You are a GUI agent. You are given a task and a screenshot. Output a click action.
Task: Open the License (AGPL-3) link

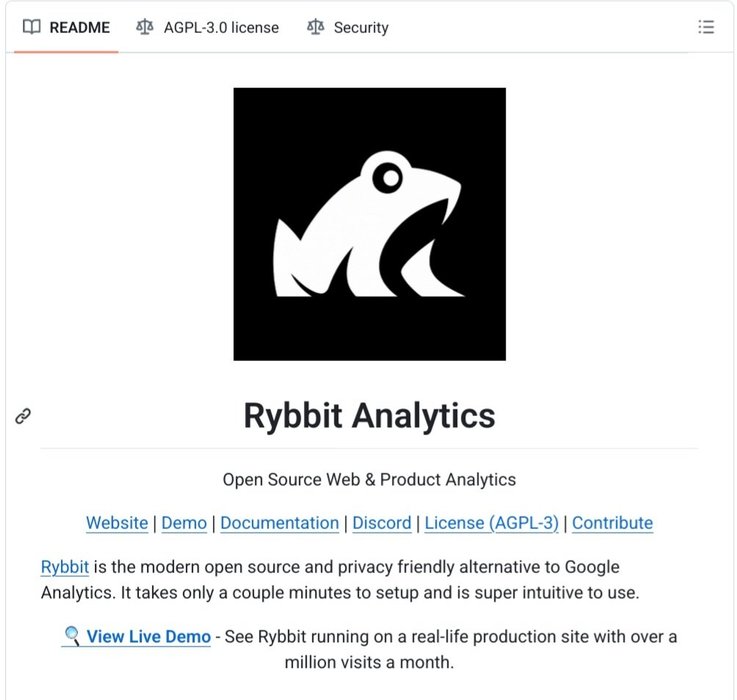click(491, 523)
